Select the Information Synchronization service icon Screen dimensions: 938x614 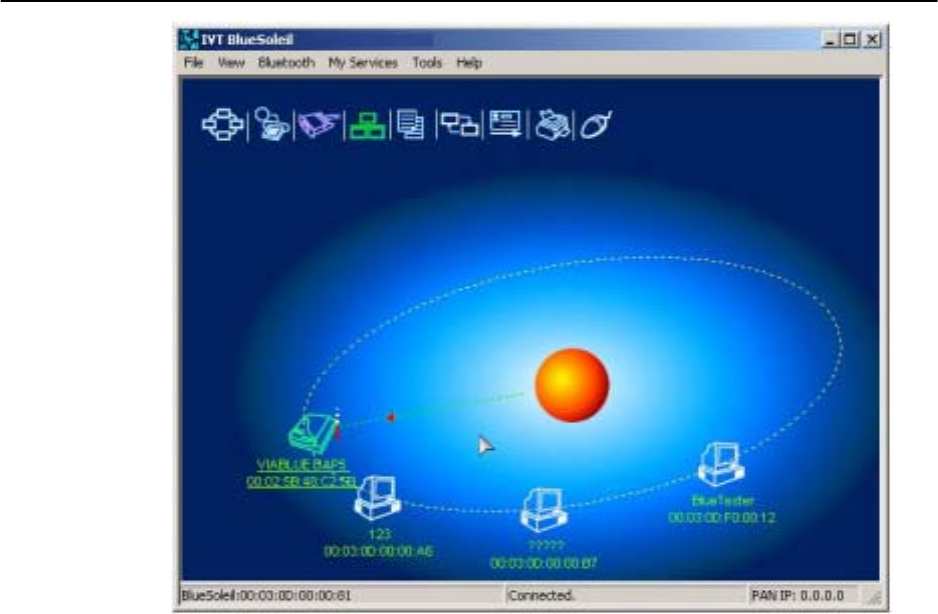click(x=459, y=124)
